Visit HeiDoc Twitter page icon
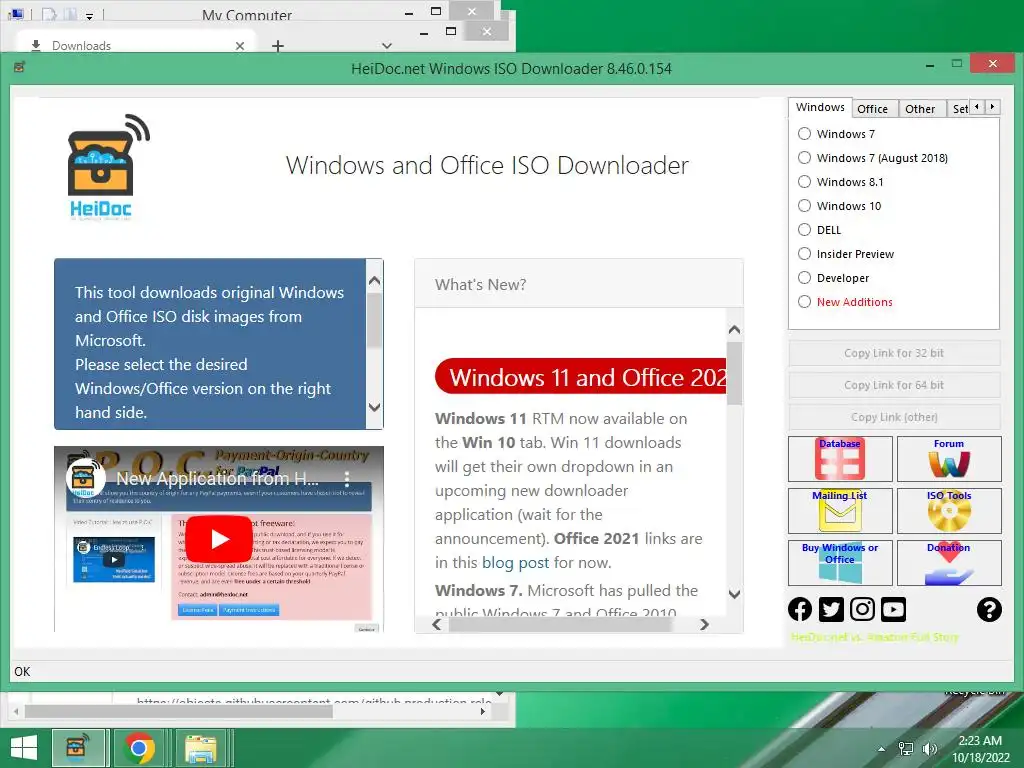This screenshot has width=1024, height=768. pos(831,609)
